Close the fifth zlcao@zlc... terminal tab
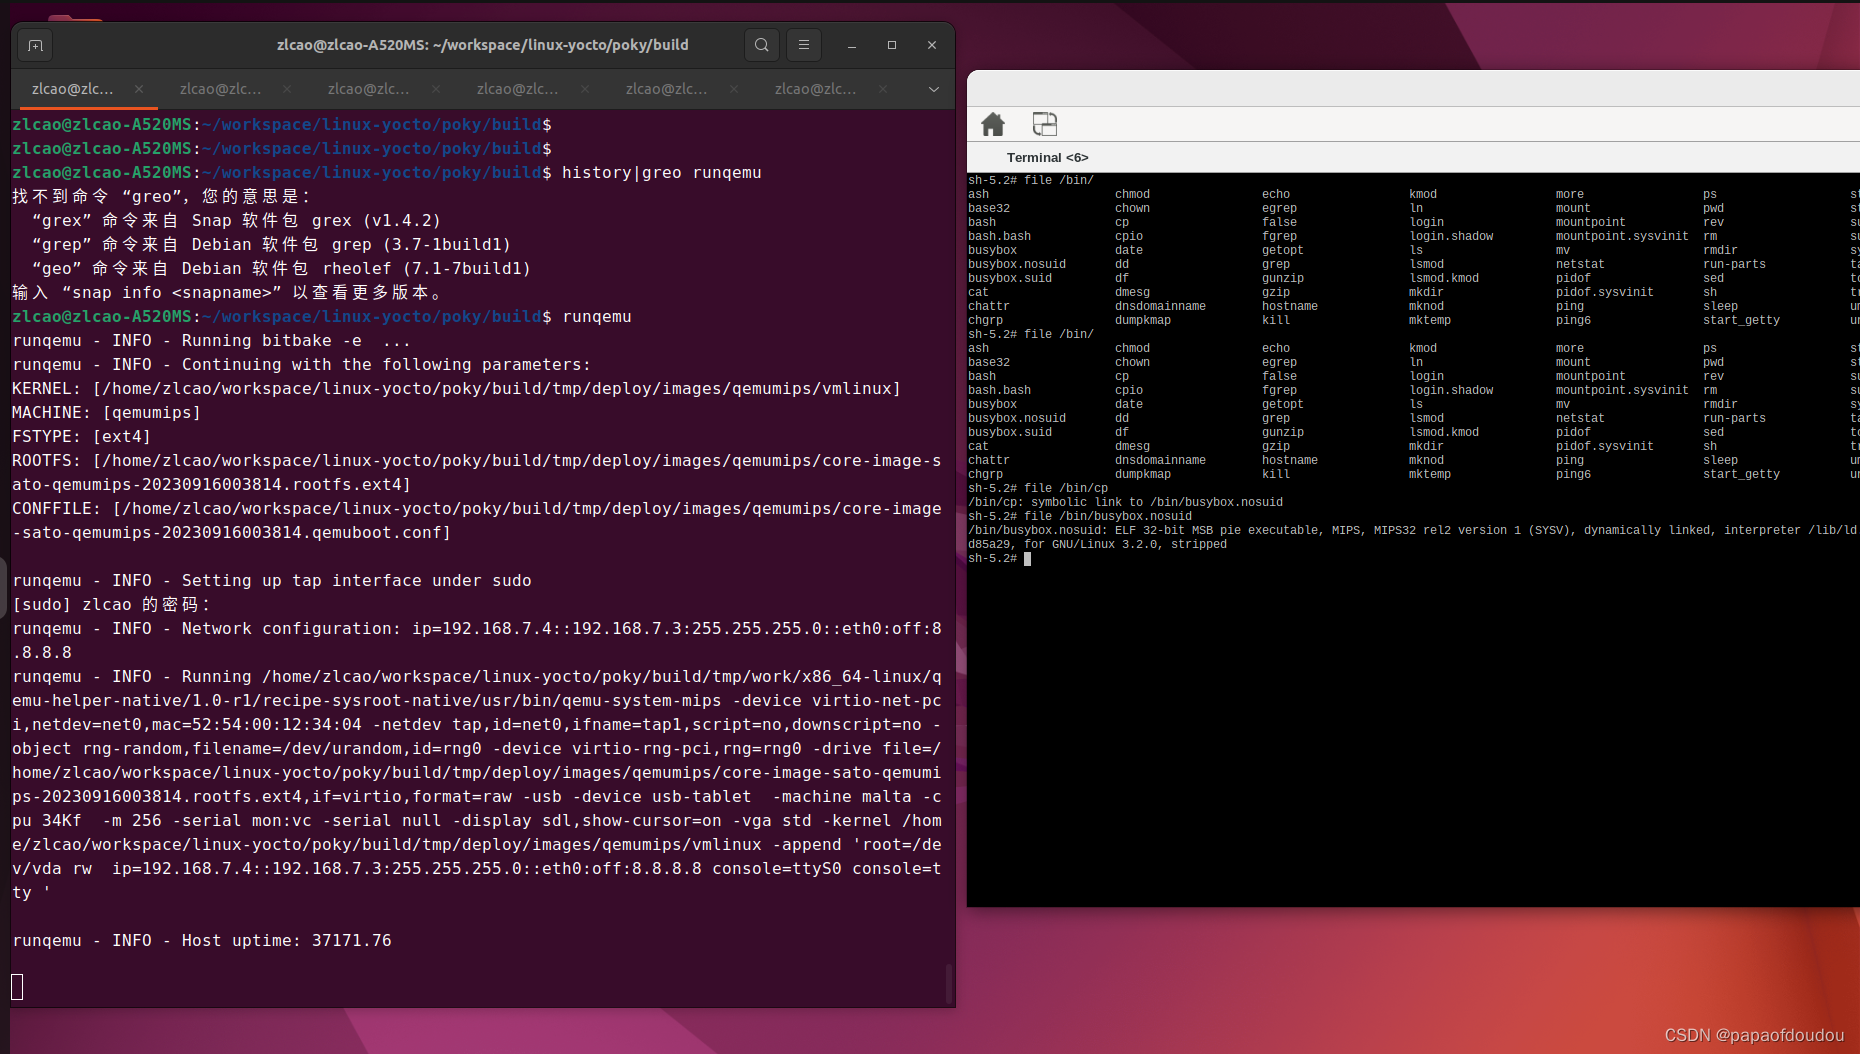This screenshot has height=1054, width=1860. tap(733, 89)
